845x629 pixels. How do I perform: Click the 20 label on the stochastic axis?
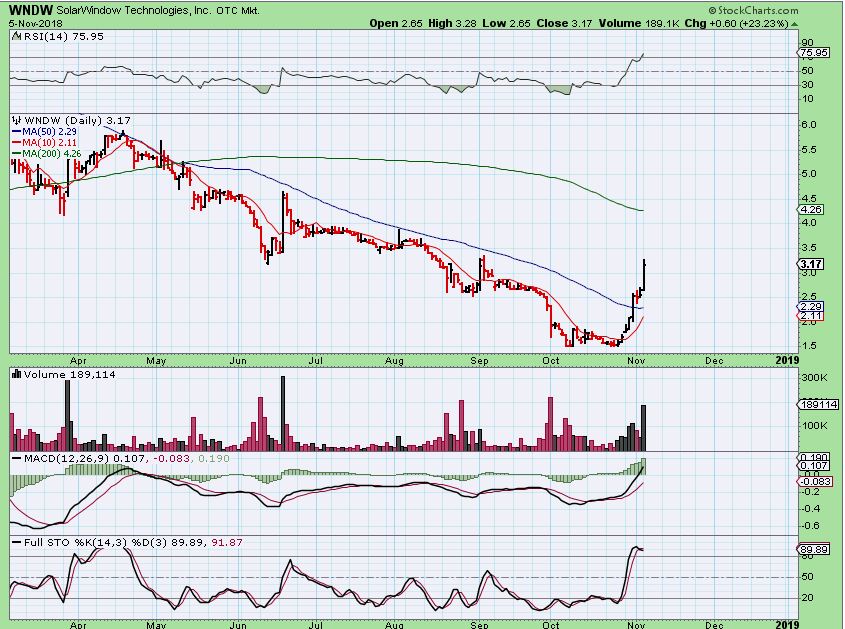pyautogui.click(x=807, y=597)
